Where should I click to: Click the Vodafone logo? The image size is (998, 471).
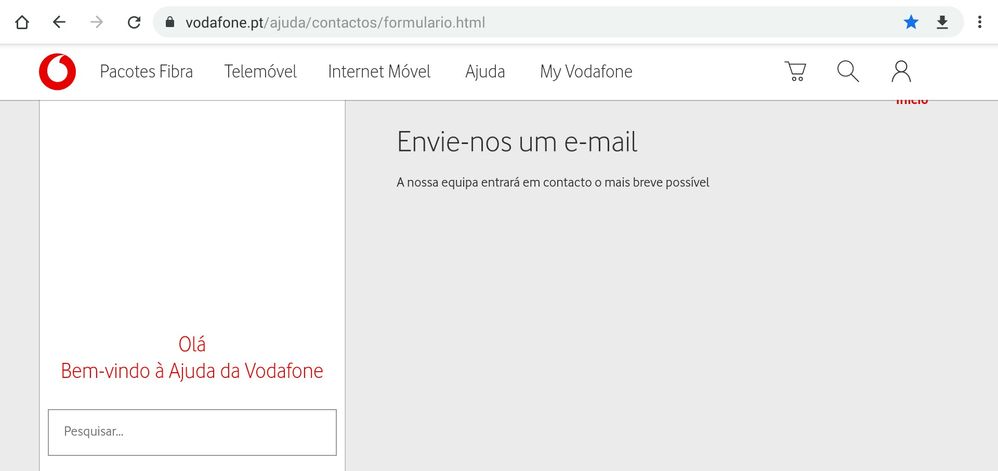[x=57, y=72]
